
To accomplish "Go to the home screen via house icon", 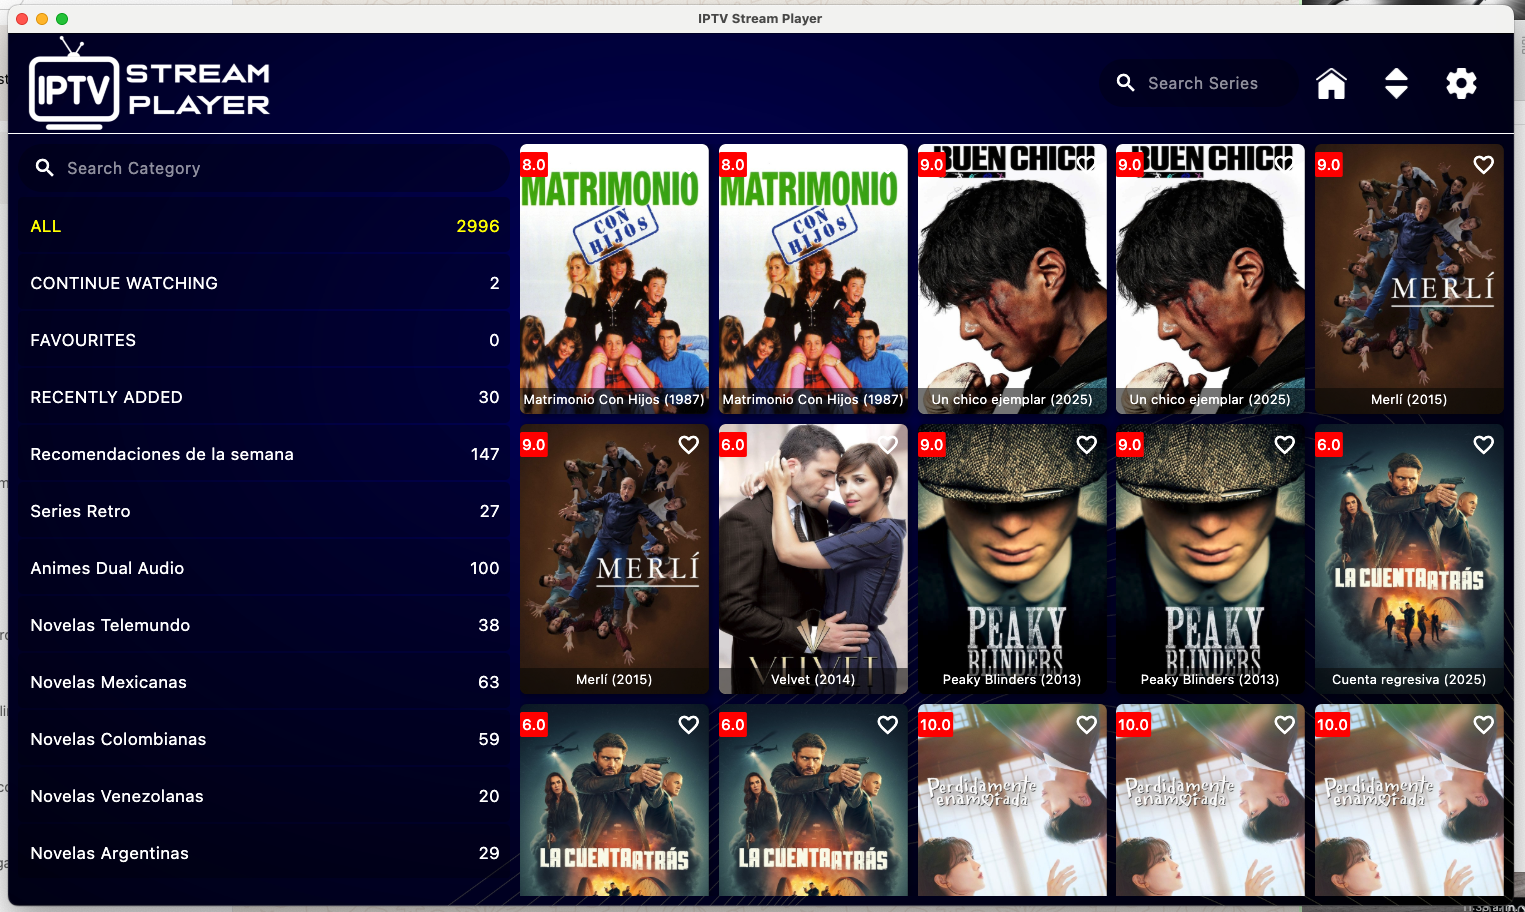I will coord(1331,84).
